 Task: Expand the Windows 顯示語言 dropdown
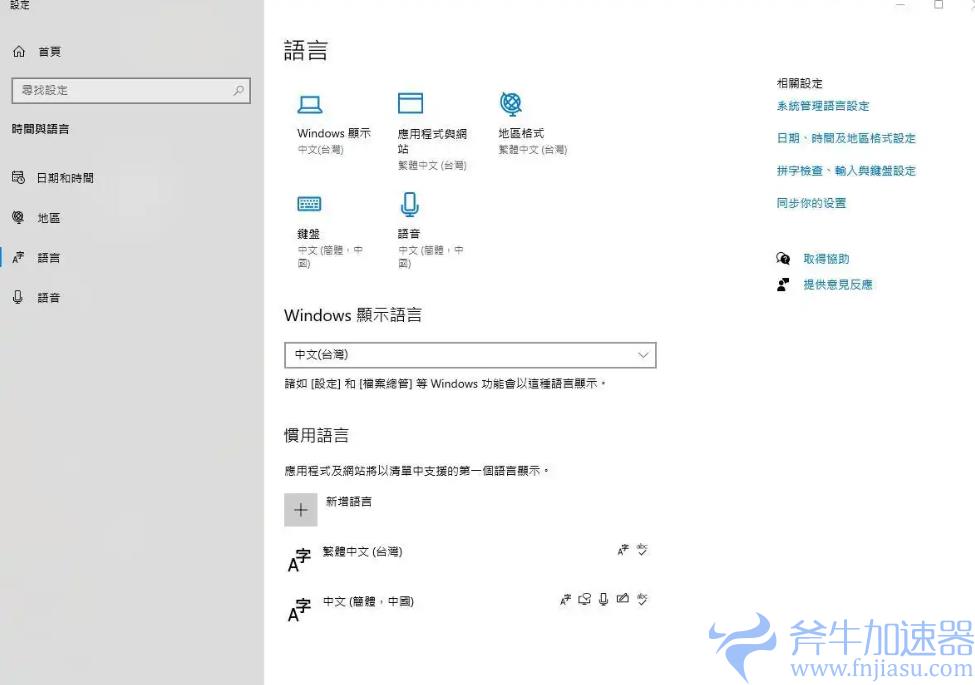[x=470, y=355]
